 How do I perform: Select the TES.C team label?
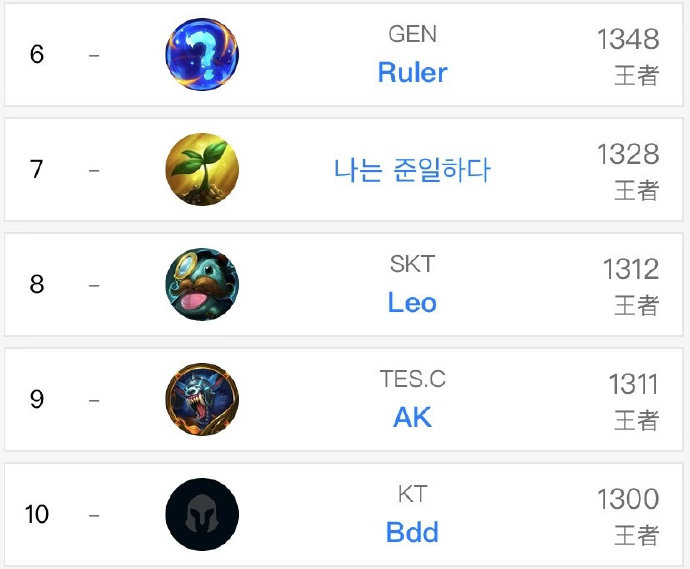(x=412, y=379)
